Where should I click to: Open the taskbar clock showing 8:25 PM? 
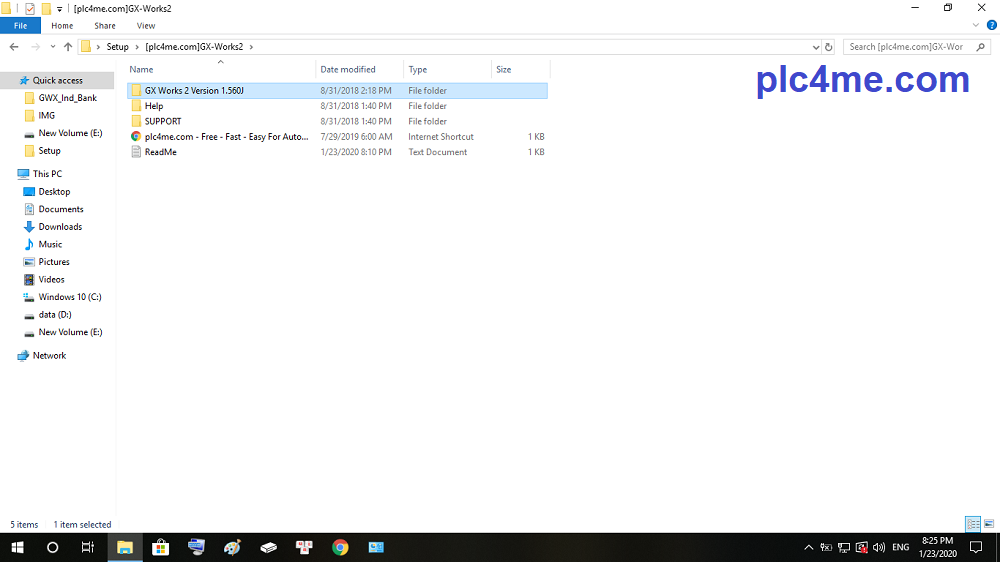(938, 547)
